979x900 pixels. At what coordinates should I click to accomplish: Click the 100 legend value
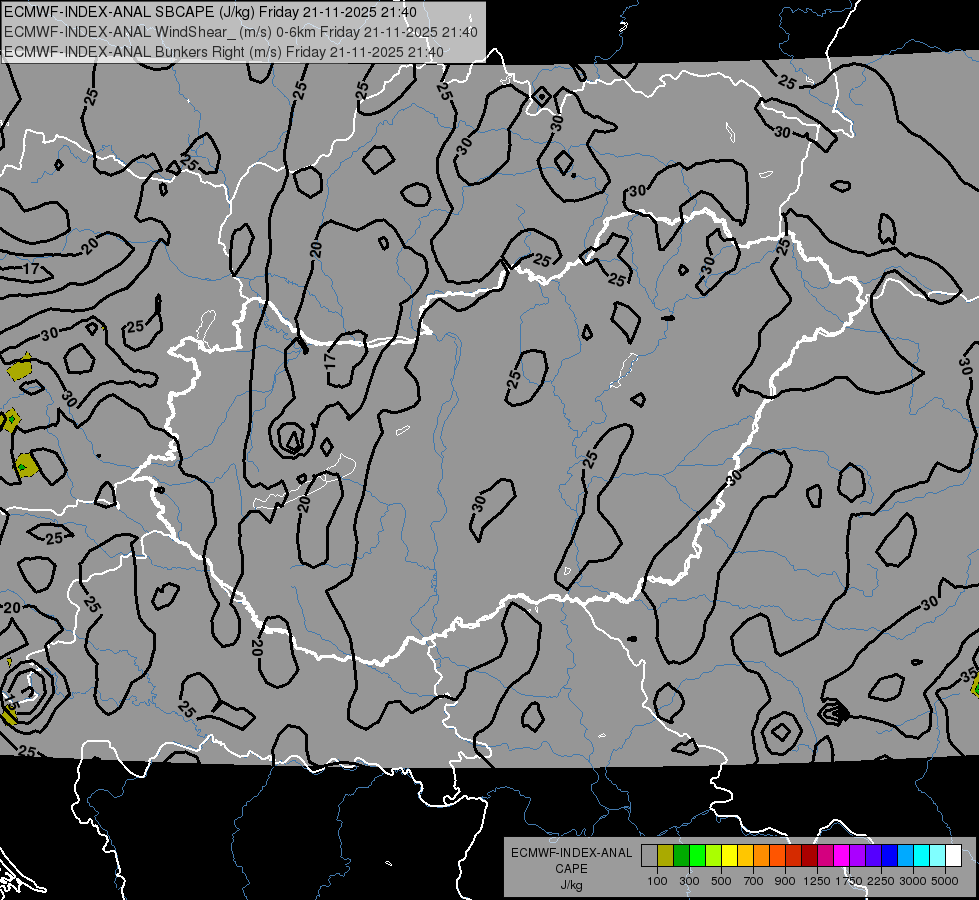tap(657, 881)
